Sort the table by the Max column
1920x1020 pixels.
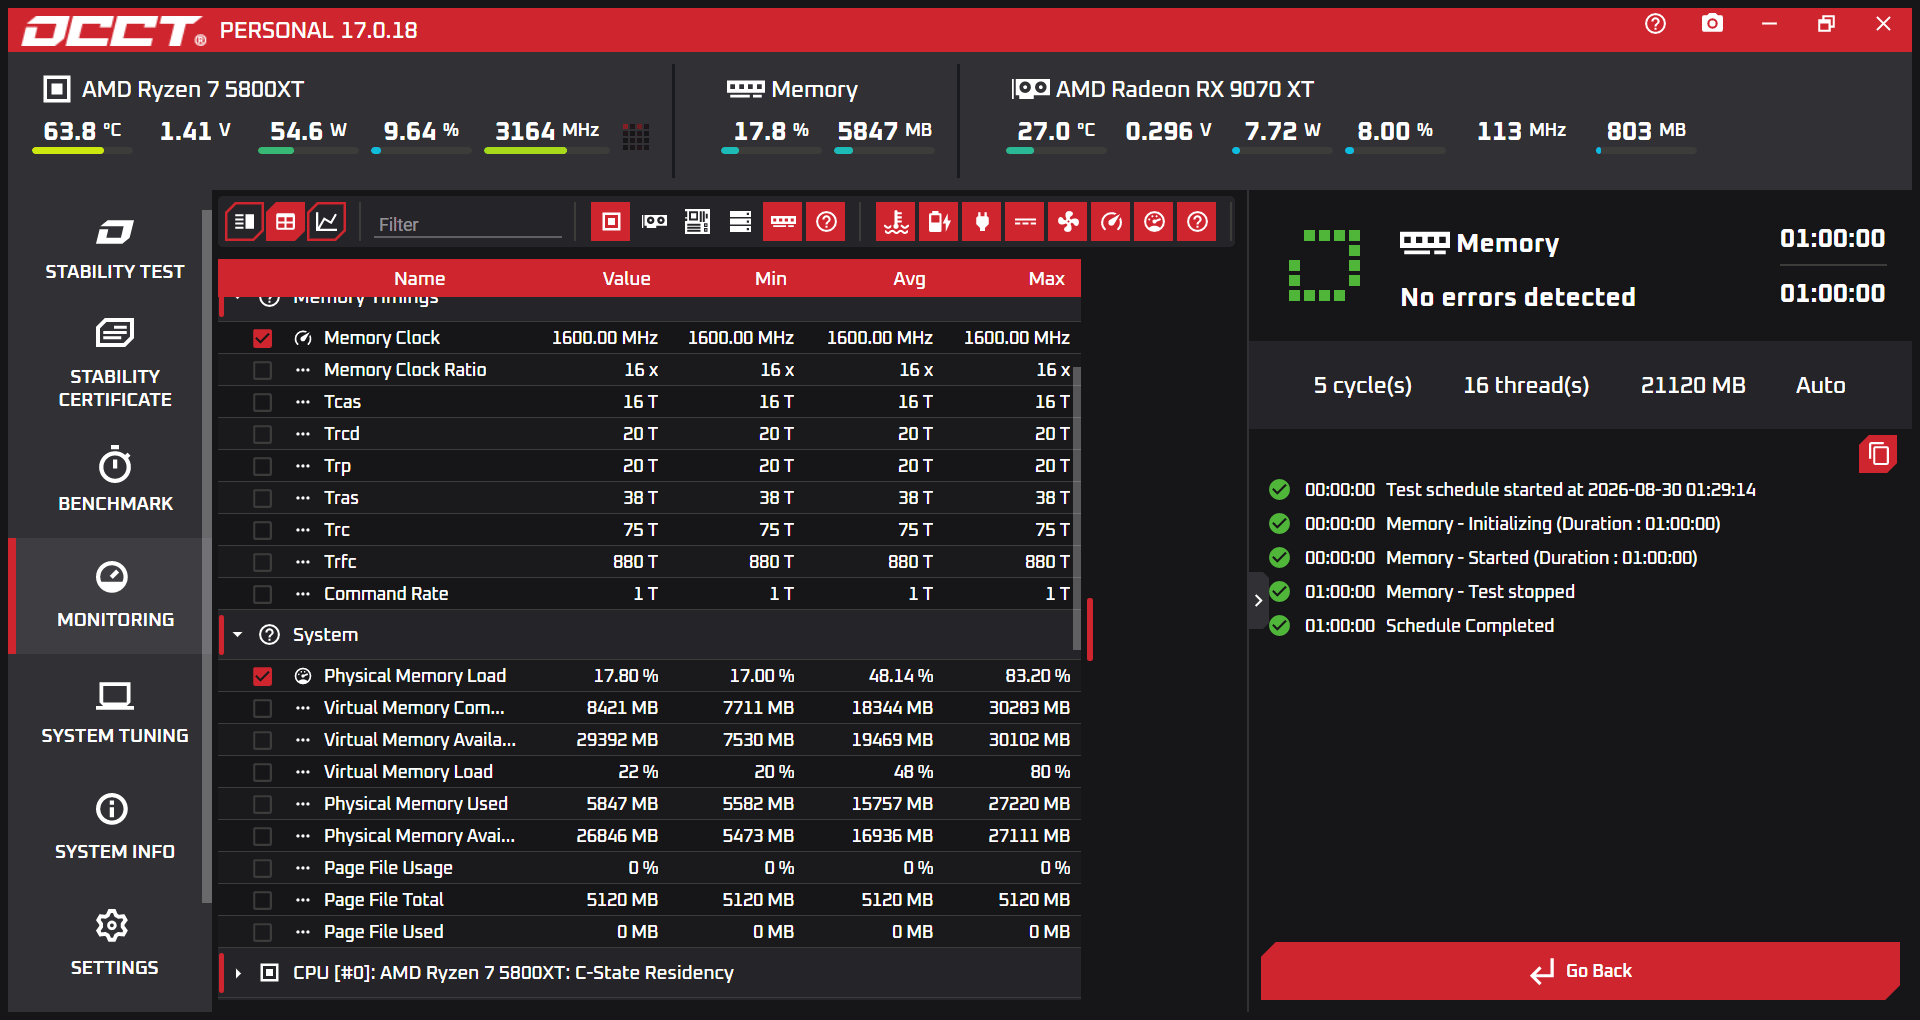[x=1046, y=279]
